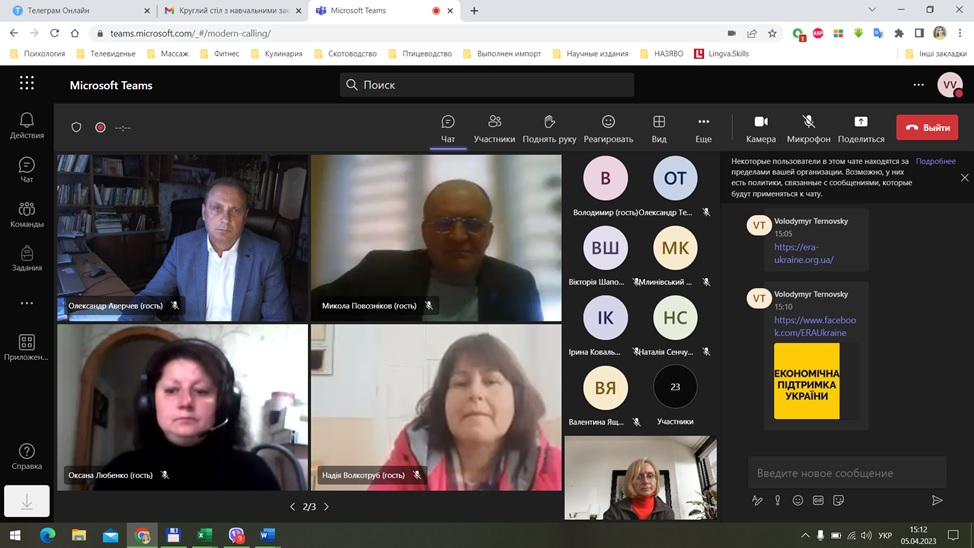Open the Еще more actions menu
This screenshot has height=548, width=974.
pos(703,129)
